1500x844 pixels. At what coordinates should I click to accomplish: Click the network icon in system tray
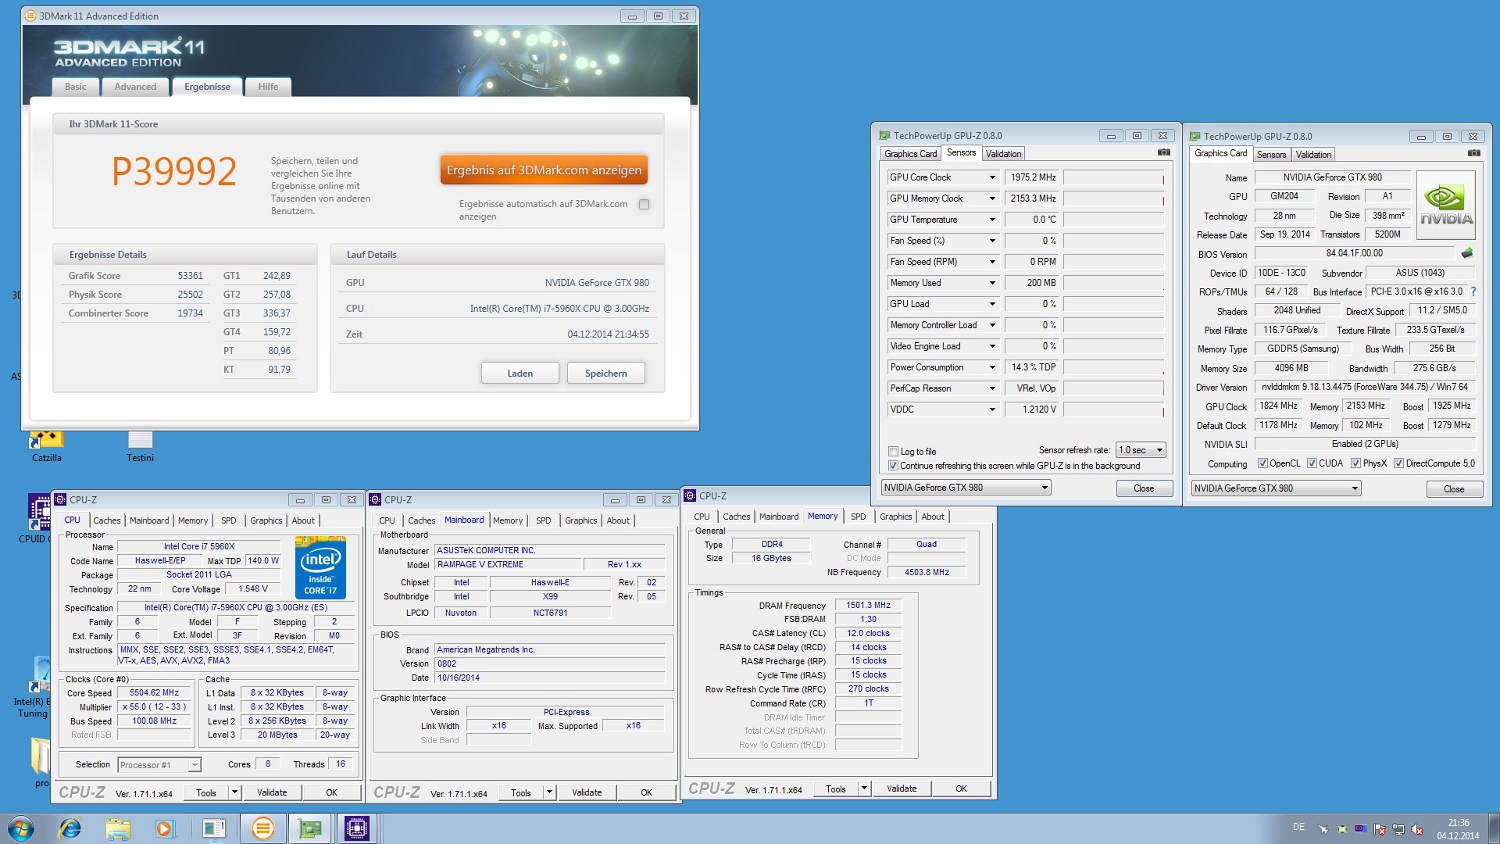coord(1399,829)
